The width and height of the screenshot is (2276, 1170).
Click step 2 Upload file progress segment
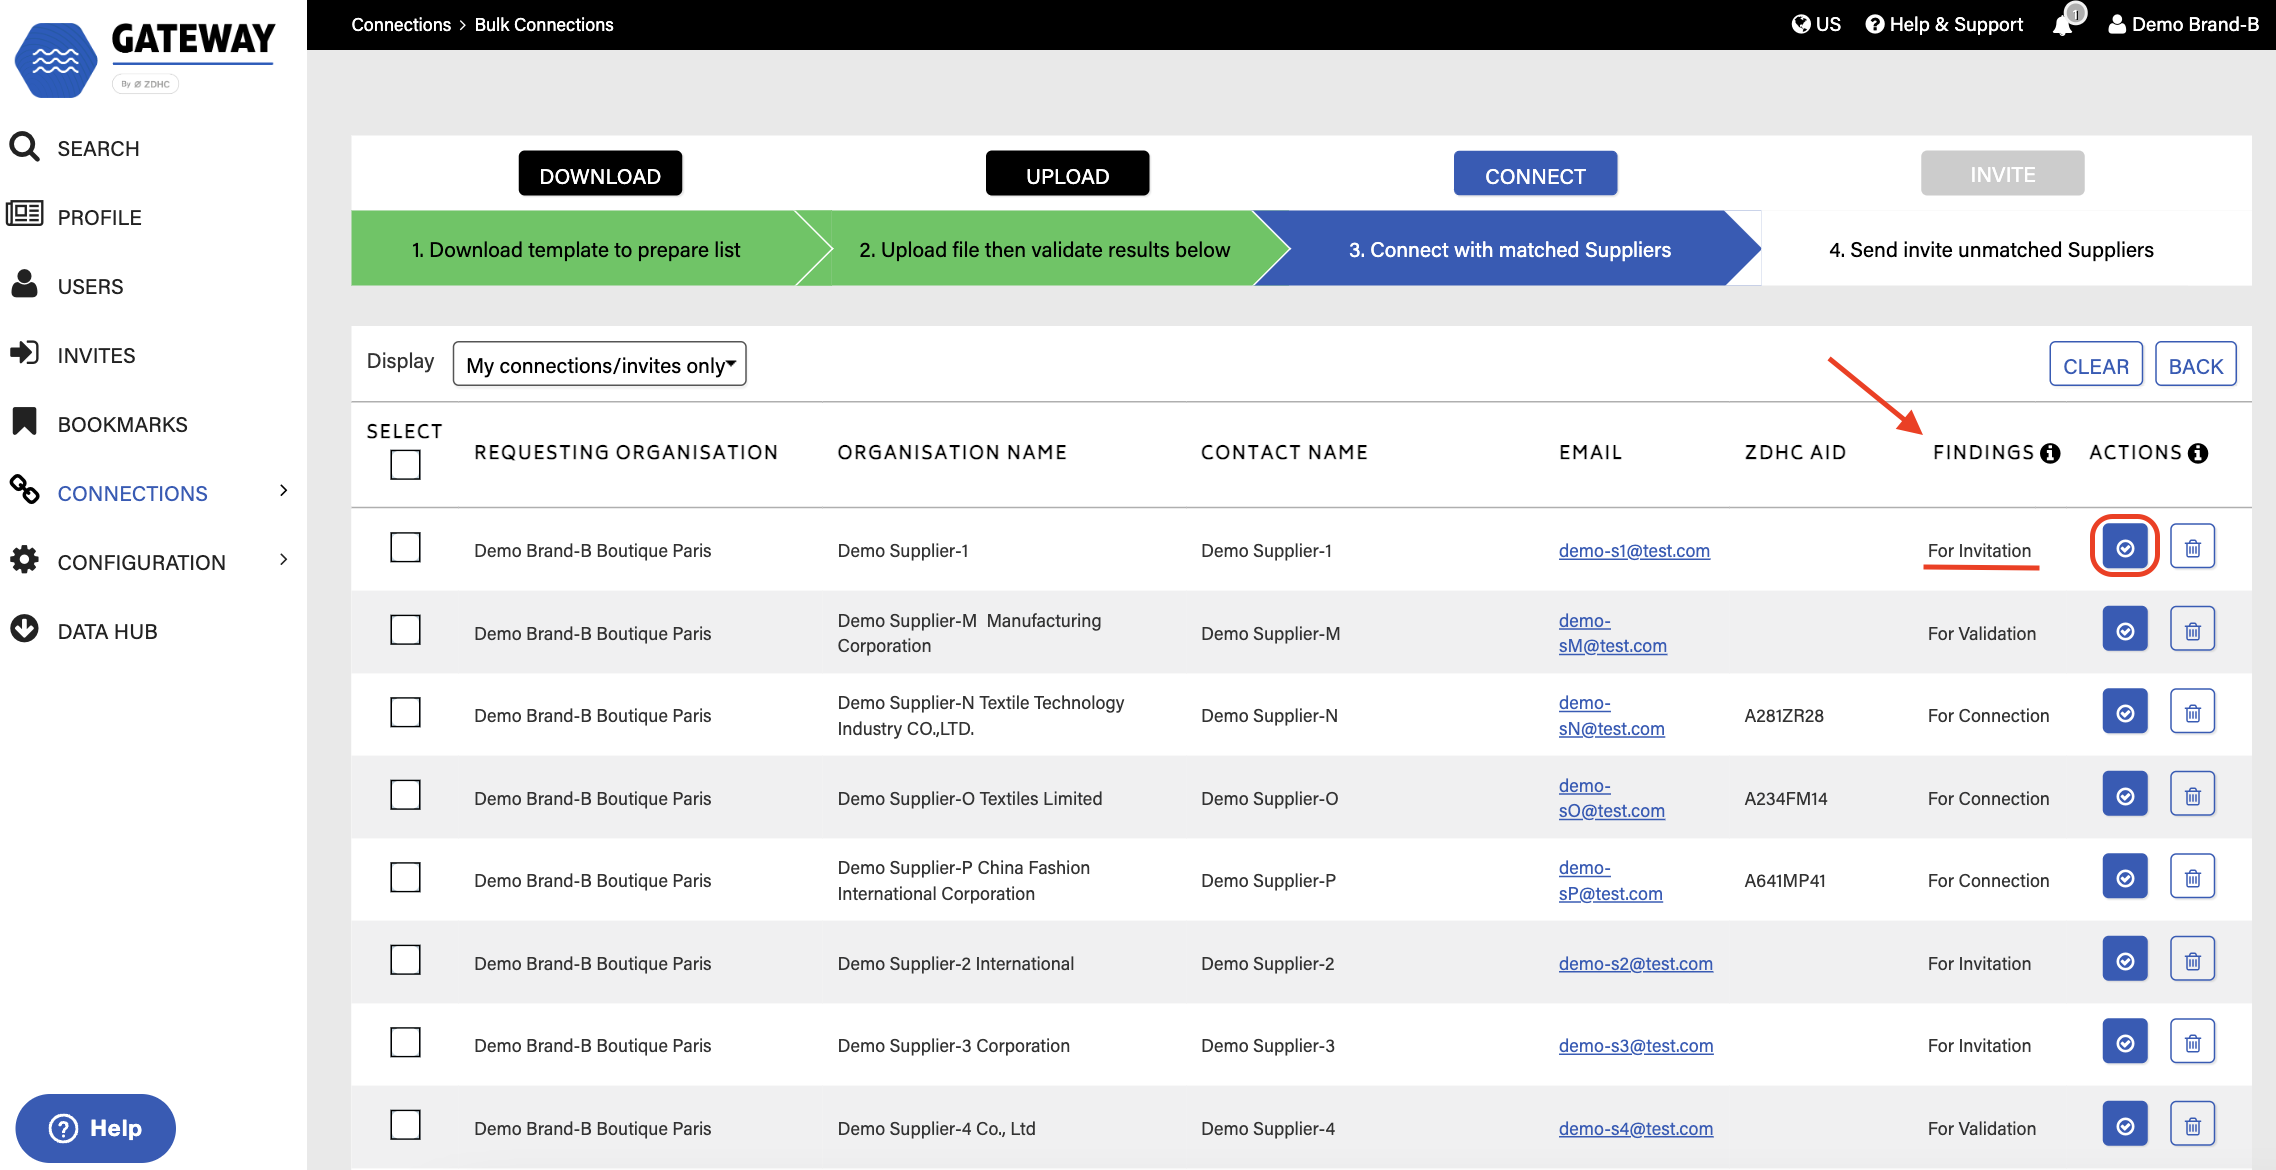click(x=1044, y=250)
